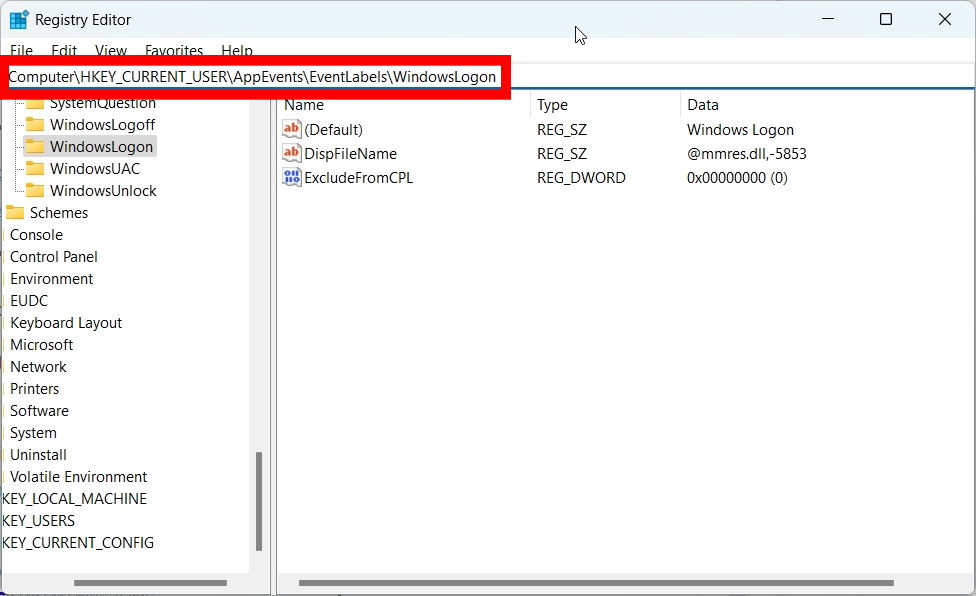Open the View menu
The height and width of the screenshot is (596, 976).
[x=111, y=50]
